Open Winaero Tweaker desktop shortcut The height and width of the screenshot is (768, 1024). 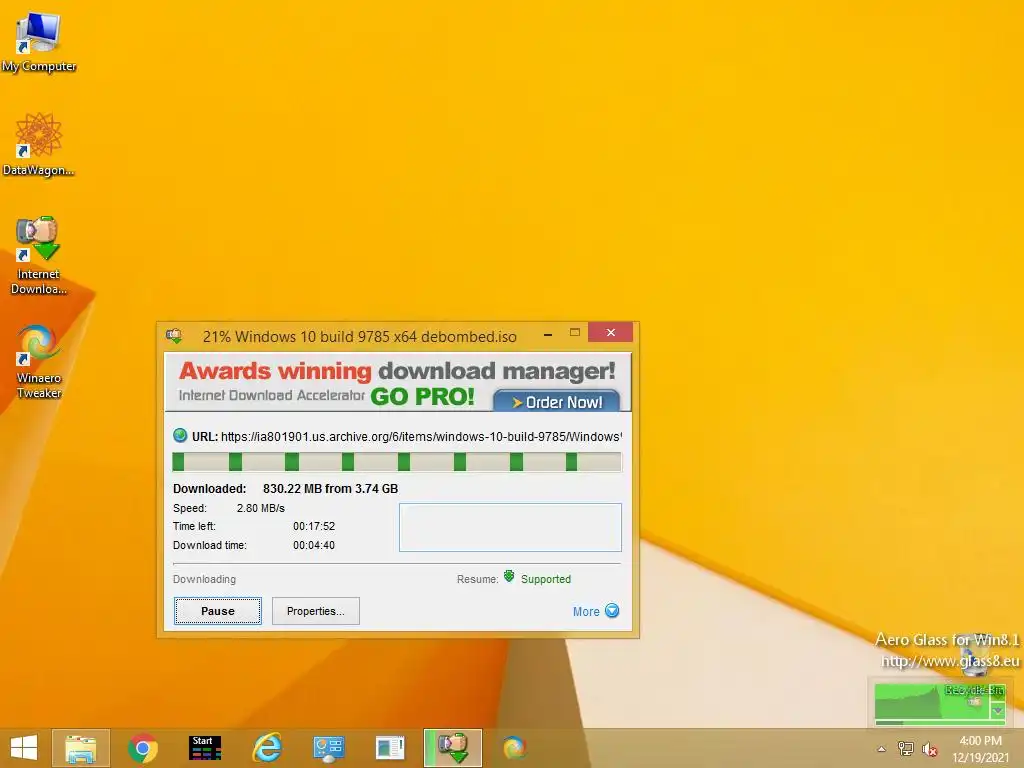coord(39,361)
